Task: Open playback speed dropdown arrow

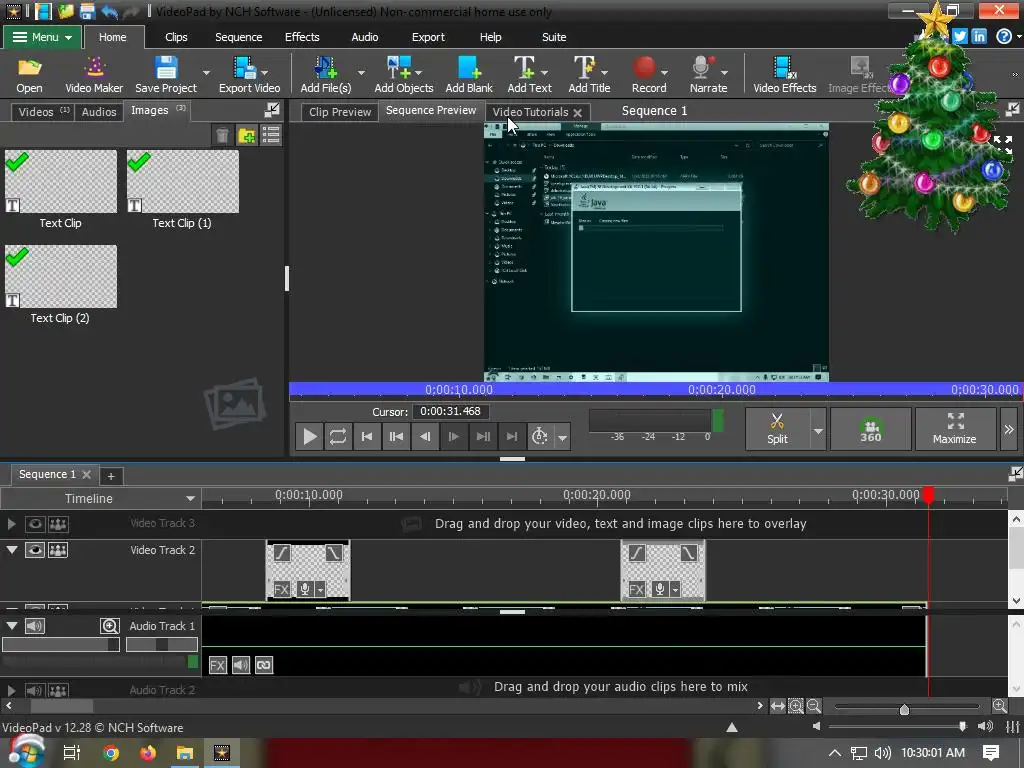Action: 562,437
